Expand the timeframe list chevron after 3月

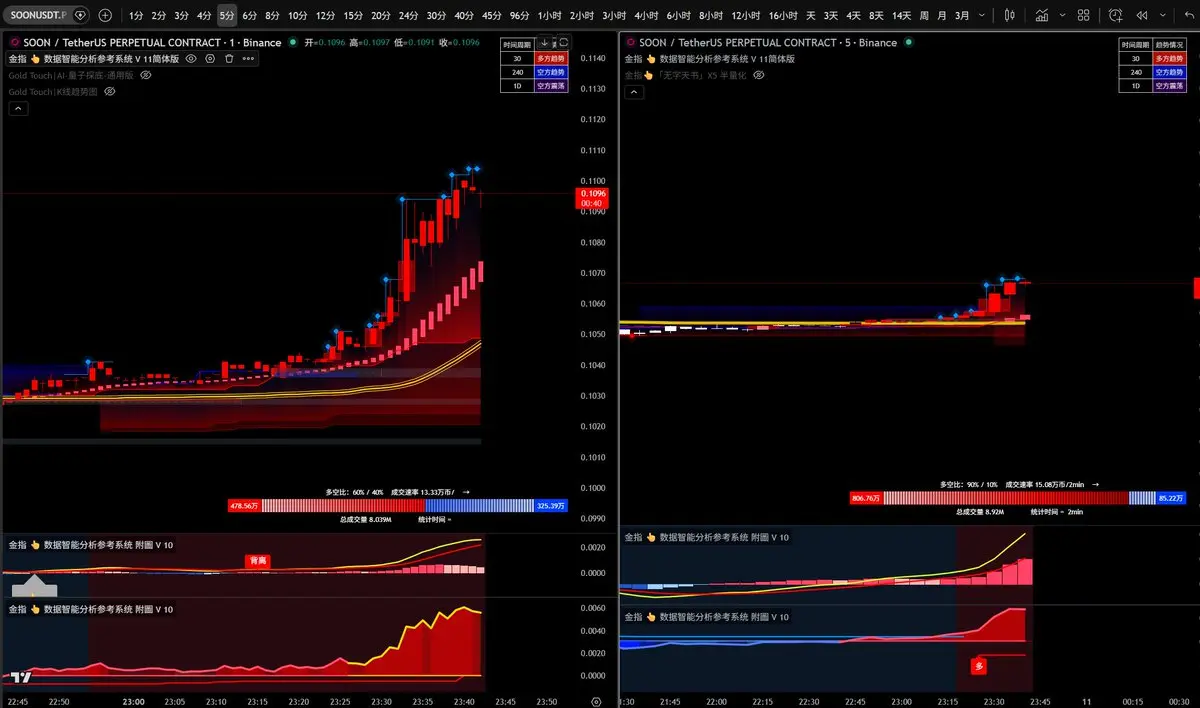(982, 15)
